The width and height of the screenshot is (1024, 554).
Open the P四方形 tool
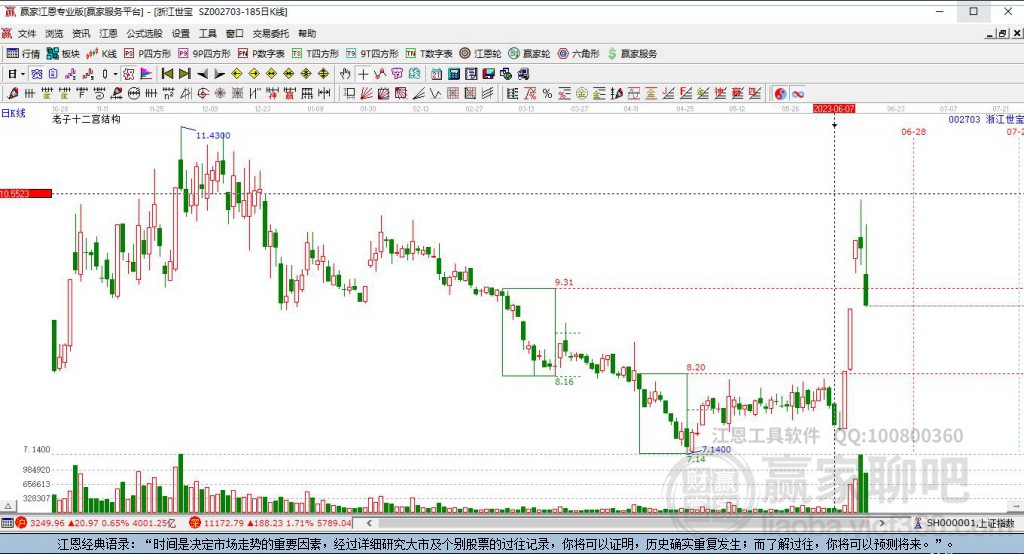148,54
